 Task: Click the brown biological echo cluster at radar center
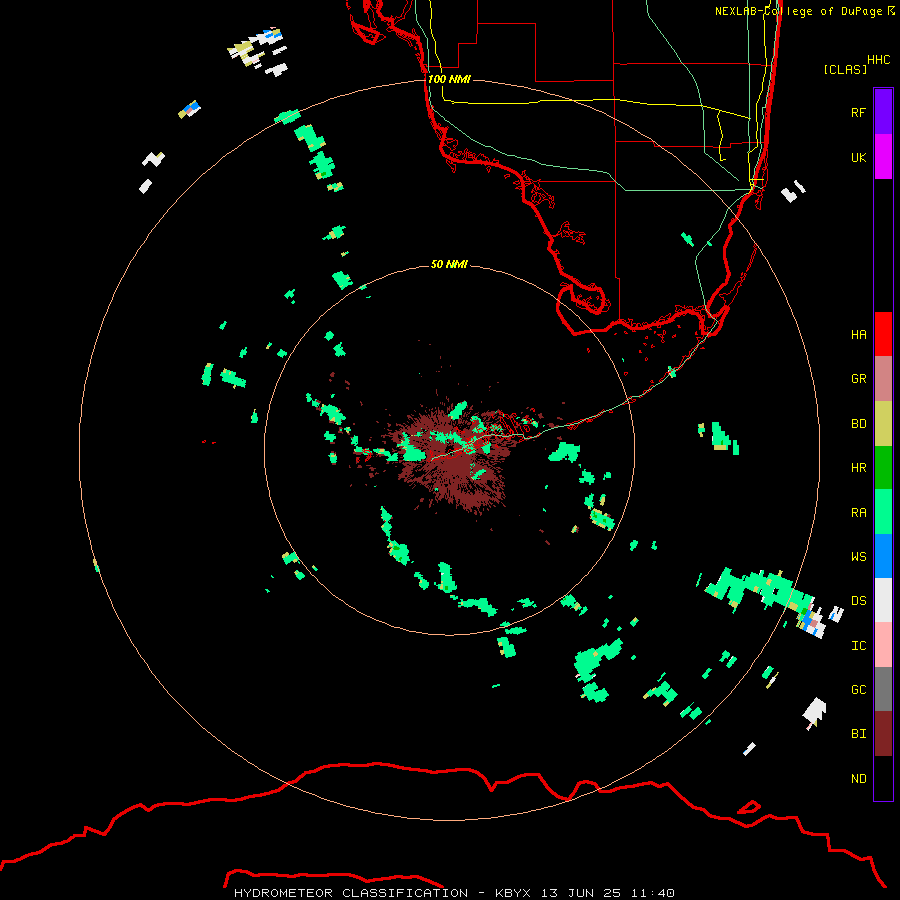pos(456,459)
